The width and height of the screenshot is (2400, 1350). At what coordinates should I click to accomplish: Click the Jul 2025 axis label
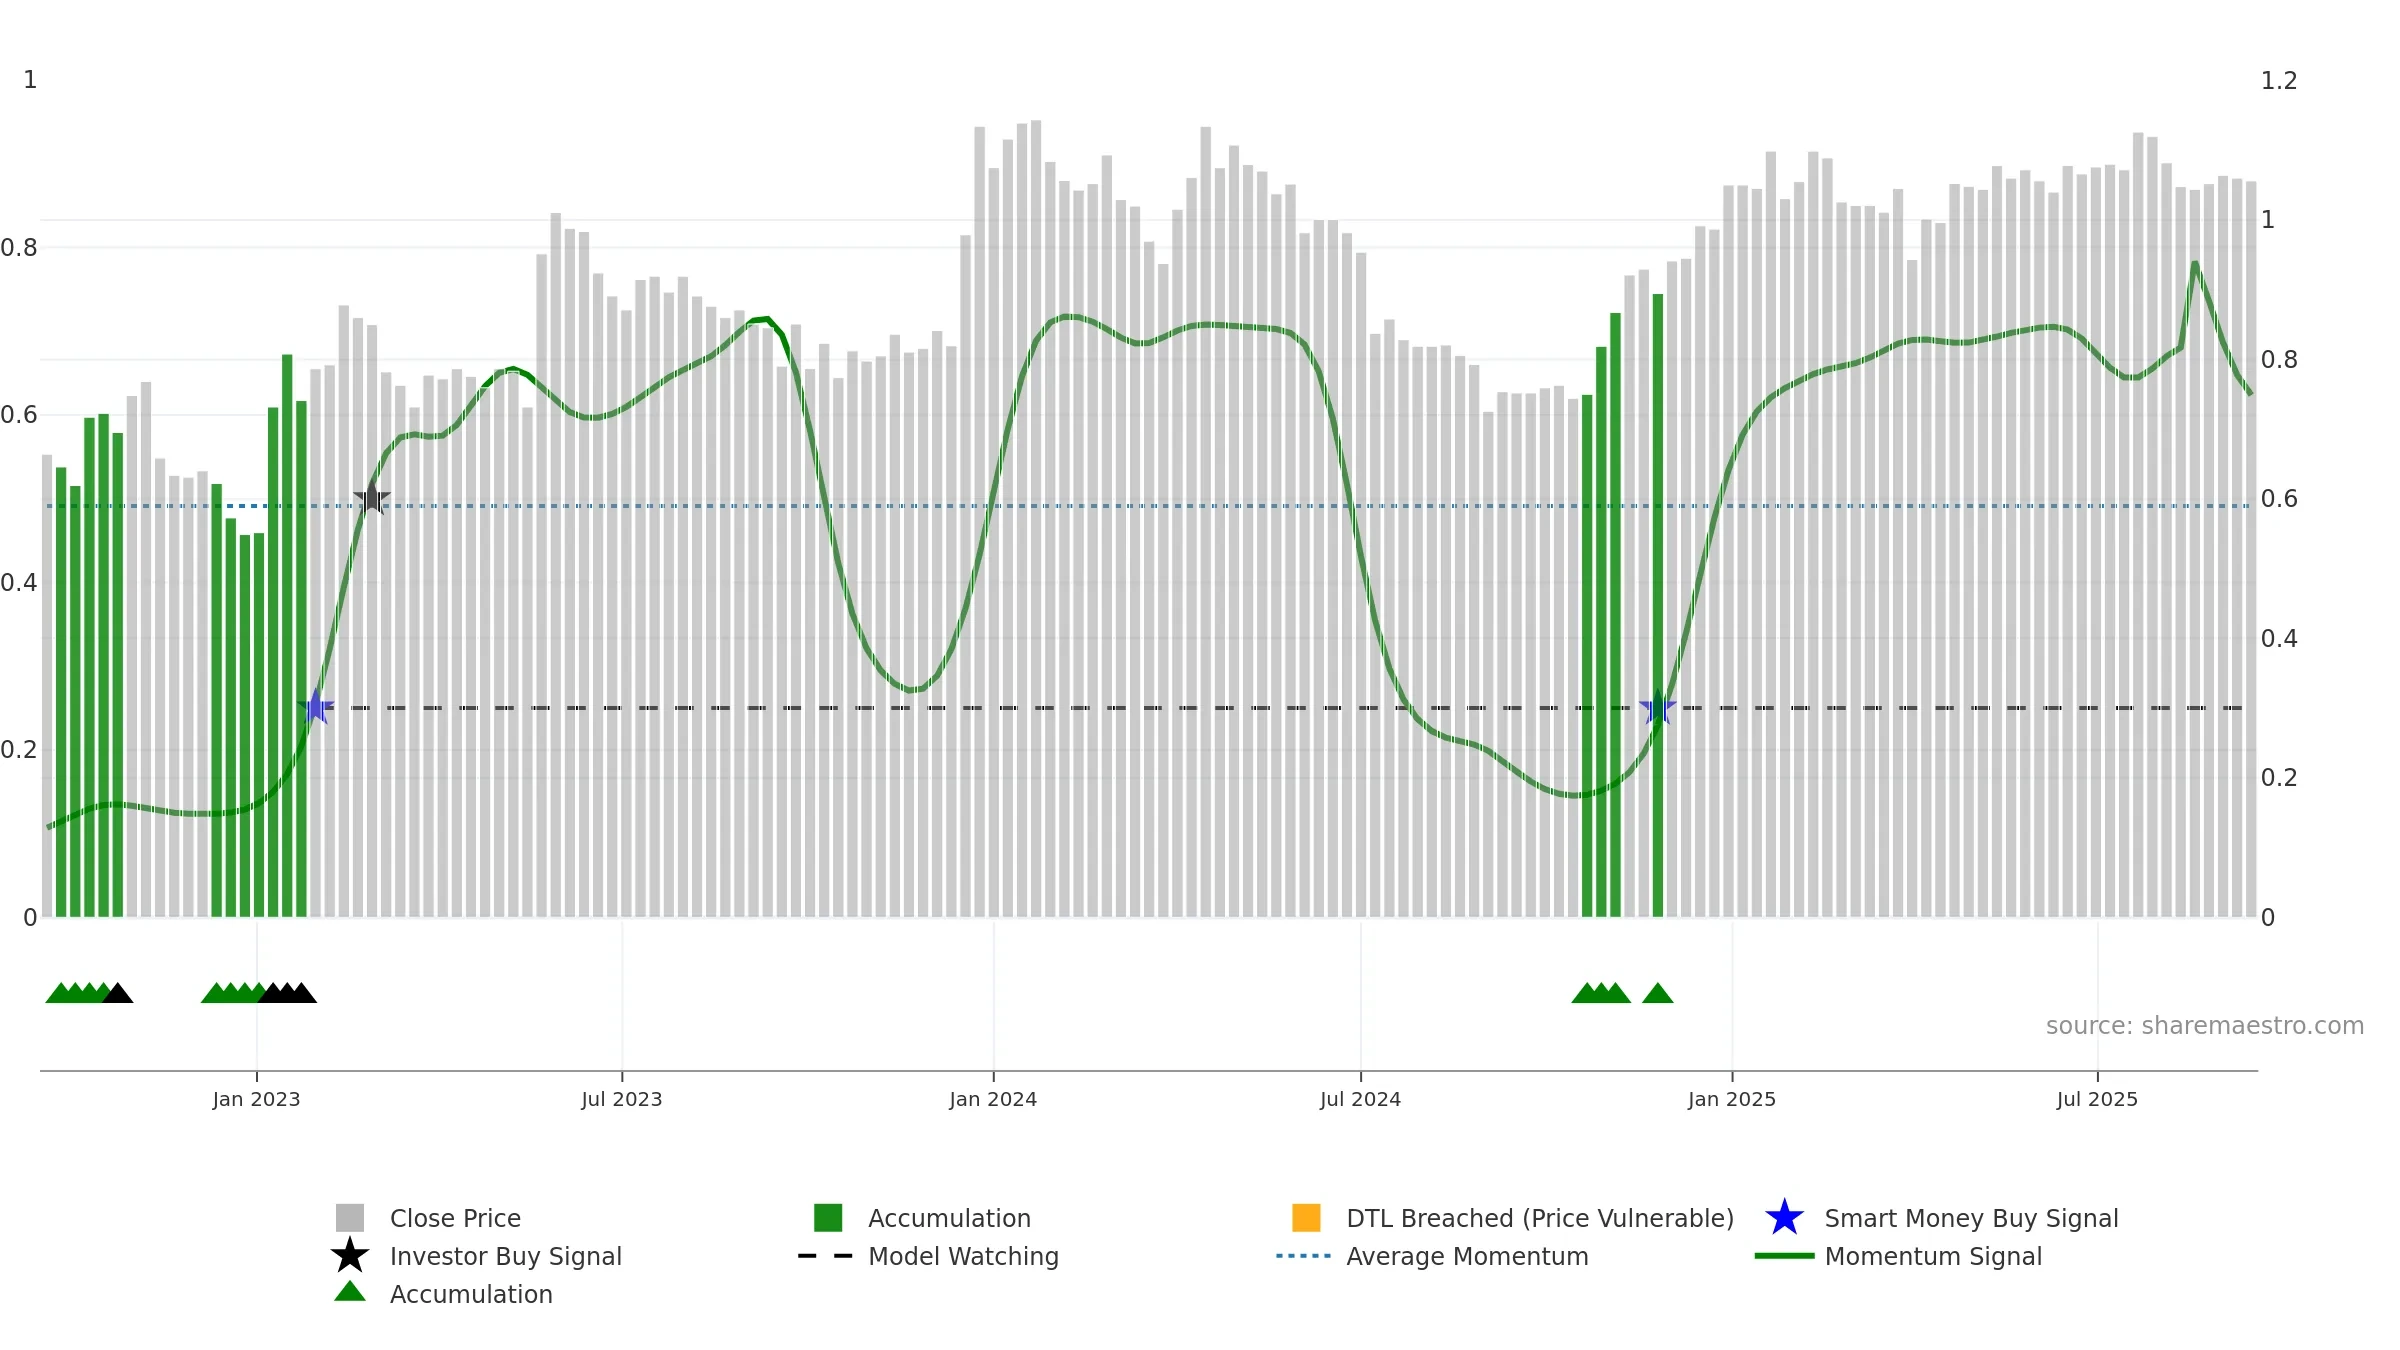2097,1100
